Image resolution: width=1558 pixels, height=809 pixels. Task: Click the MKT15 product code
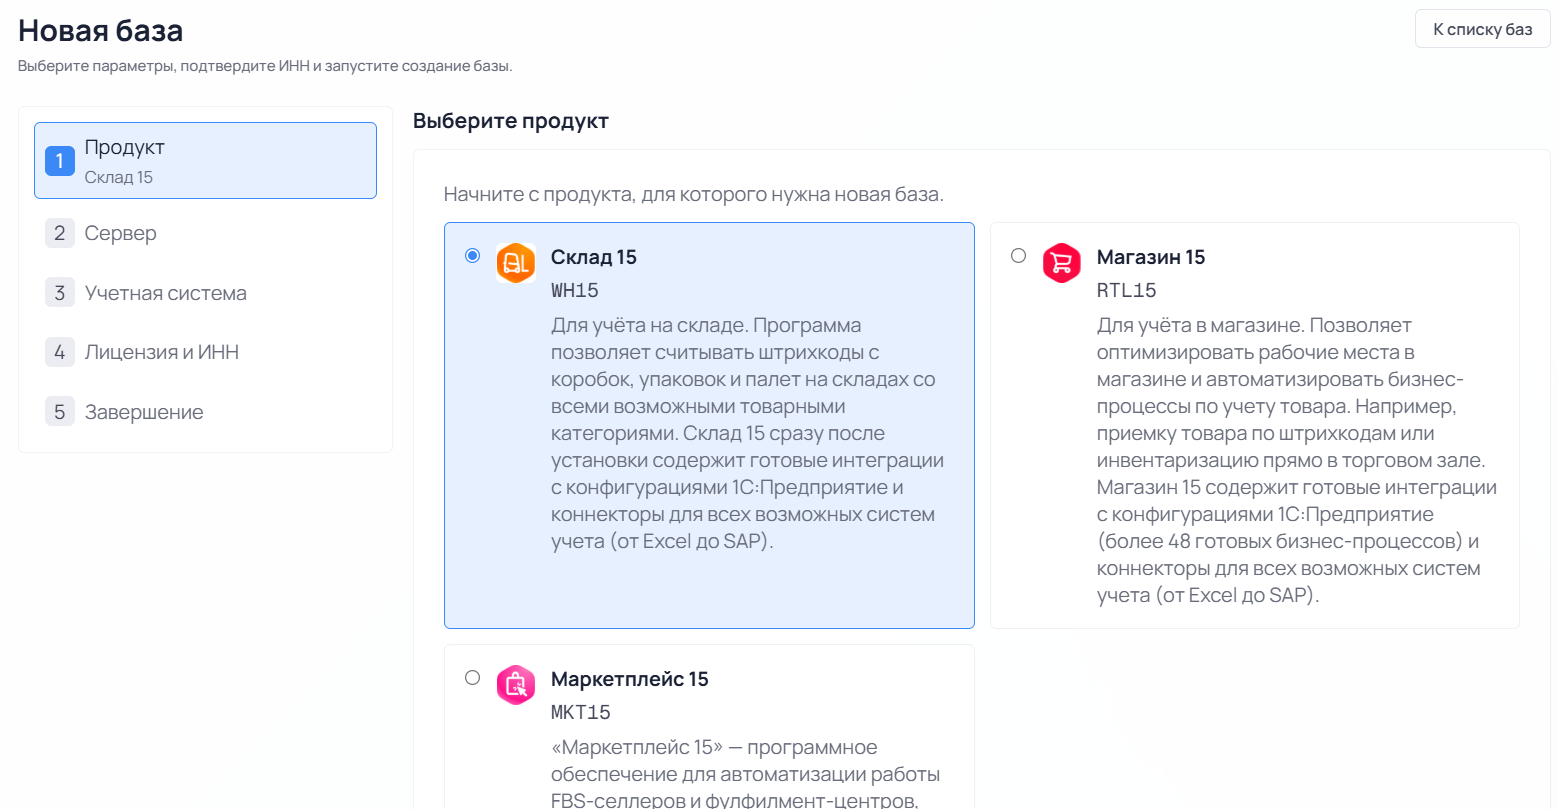[x=581, y=713]
